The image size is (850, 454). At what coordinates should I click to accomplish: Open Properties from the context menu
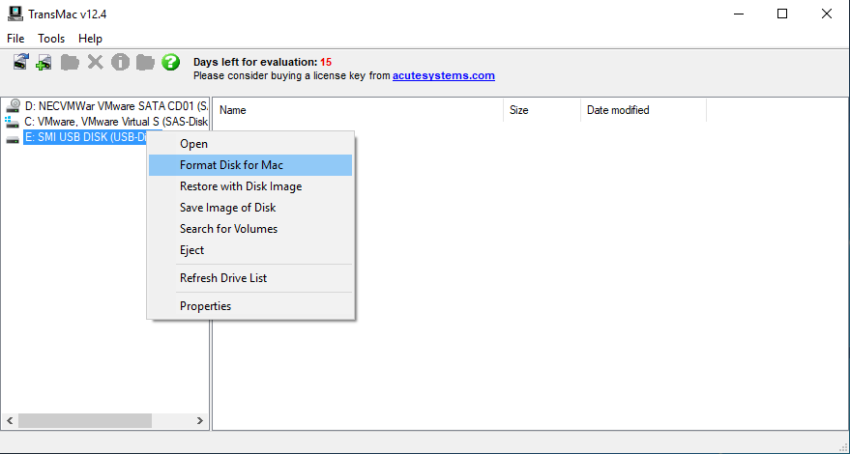coord(250,306)
